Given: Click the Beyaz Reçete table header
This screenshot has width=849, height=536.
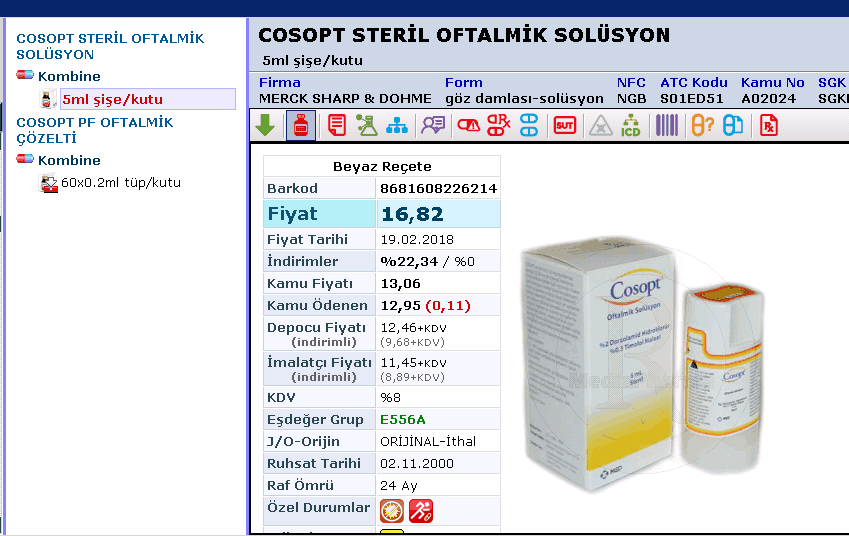Looking at the screenshot, I should pyautogui.click(x=382, y=166).
